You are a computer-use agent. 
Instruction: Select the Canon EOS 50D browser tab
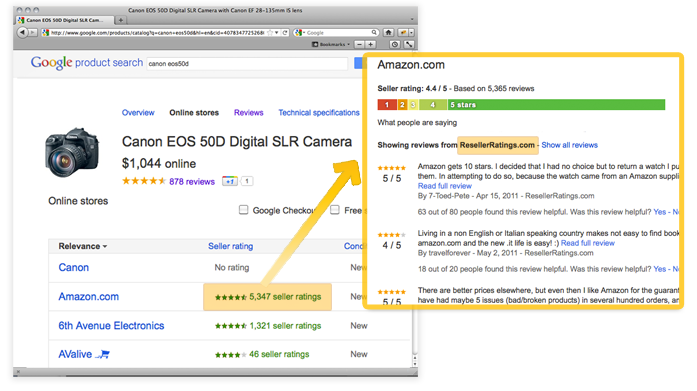point(64,20)
